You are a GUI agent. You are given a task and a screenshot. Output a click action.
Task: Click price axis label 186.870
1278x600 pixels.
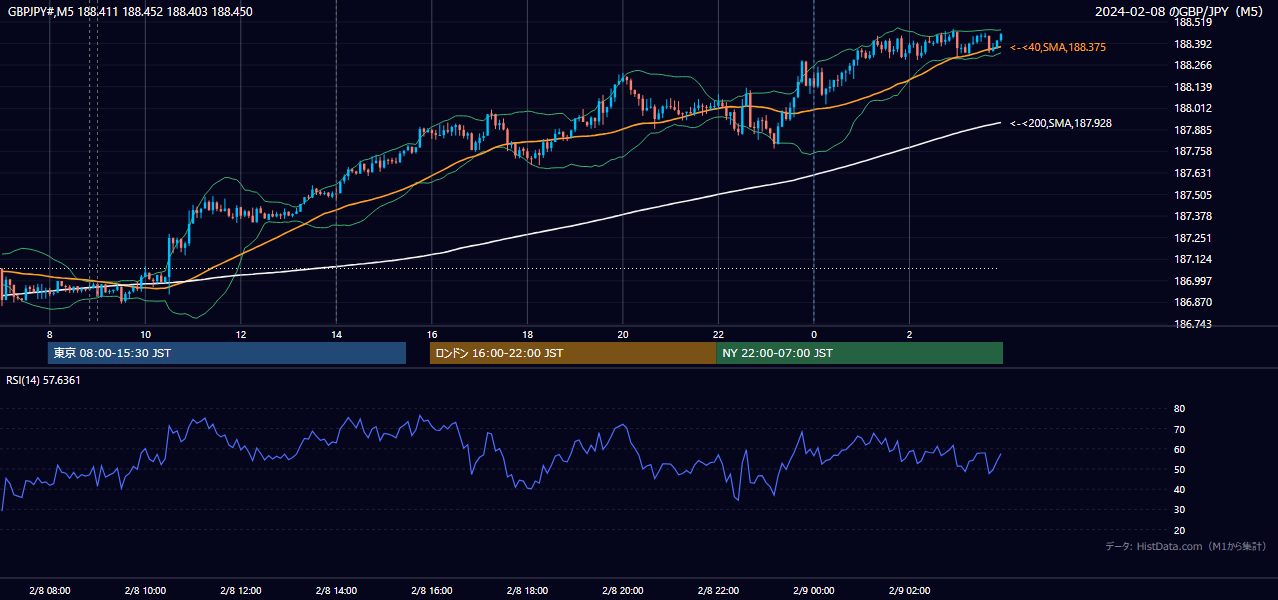(x=1192, y=302)
